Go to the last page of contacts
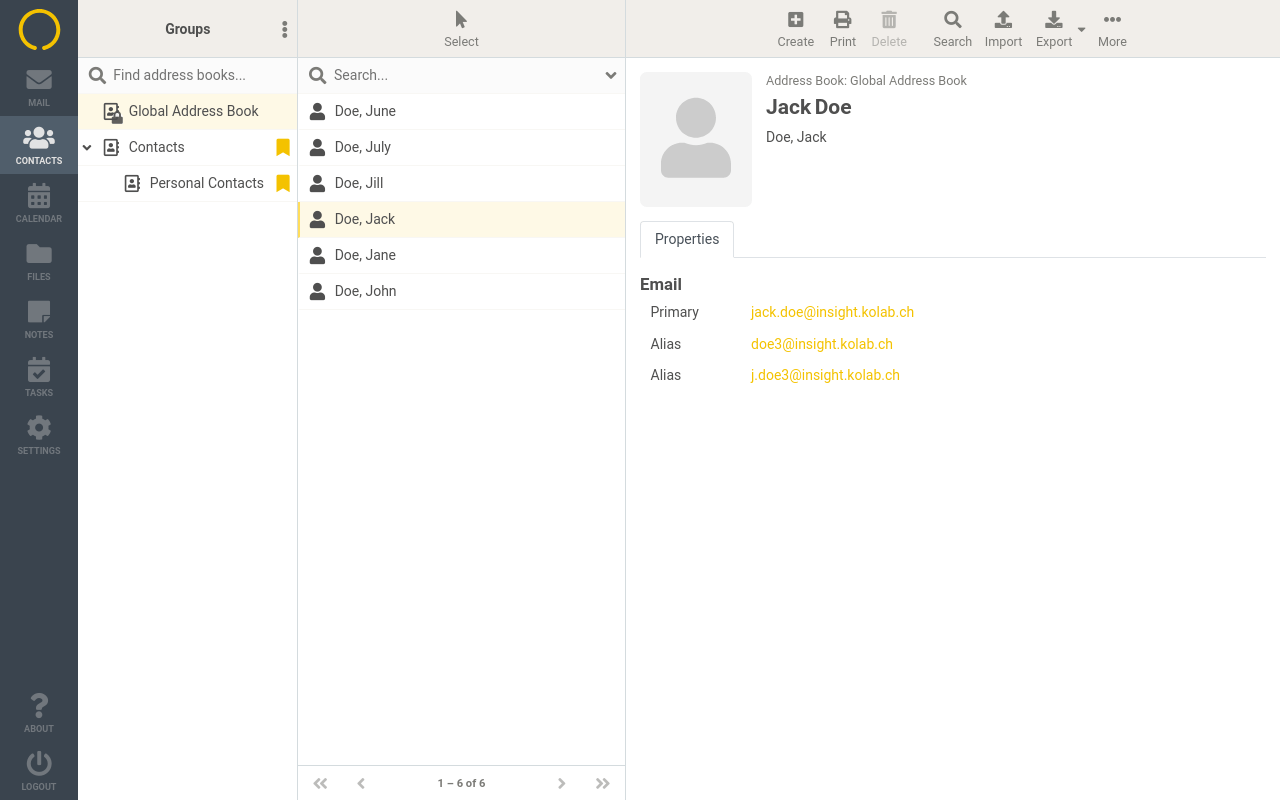 tap(602, 783)
